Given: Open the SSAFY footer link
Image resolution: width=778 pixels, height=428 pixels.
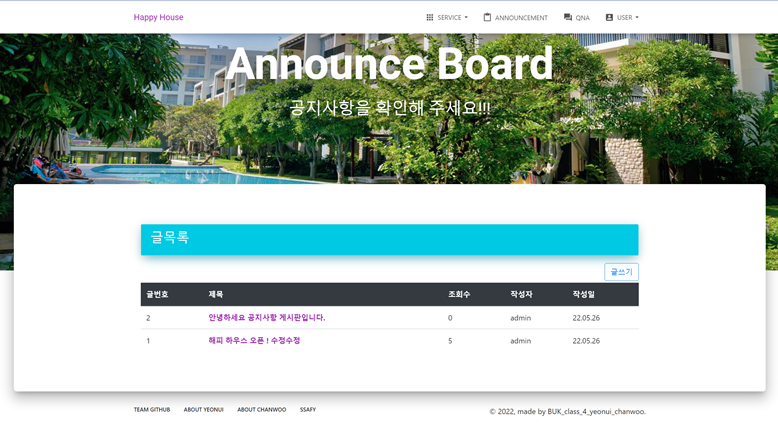Looking at the screenshot, I should tap(308, 410).
